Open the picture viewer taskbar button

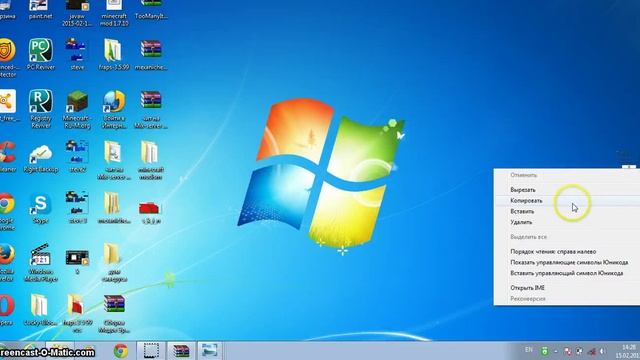click(210, 351)
